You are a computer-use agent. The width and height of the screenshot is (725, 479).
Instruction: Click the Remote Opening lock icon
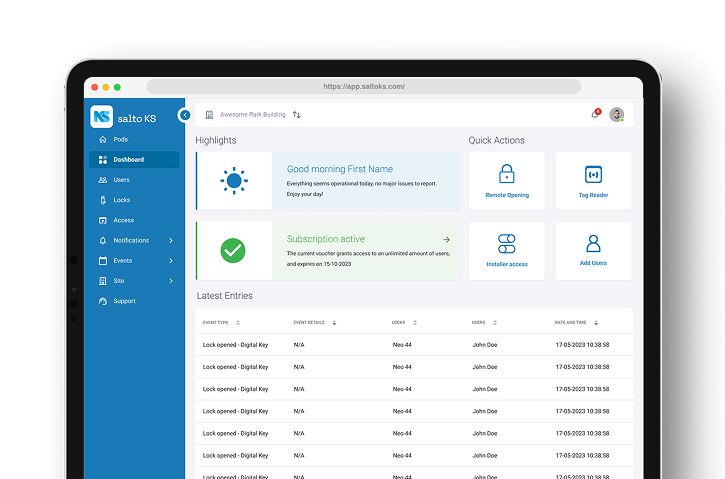pyautogui.click(x=507, y=174)
